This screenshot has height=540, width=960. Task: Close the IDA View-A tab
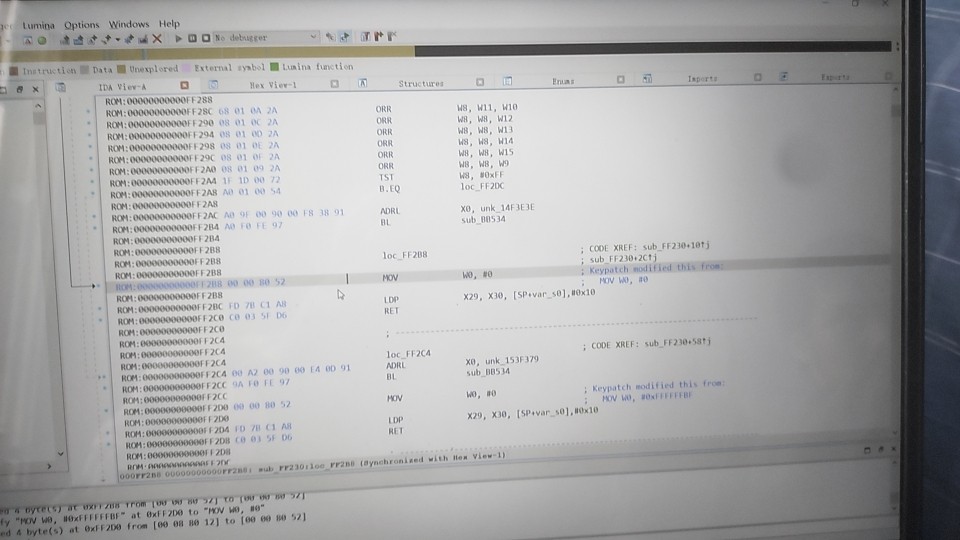[184, 85]
